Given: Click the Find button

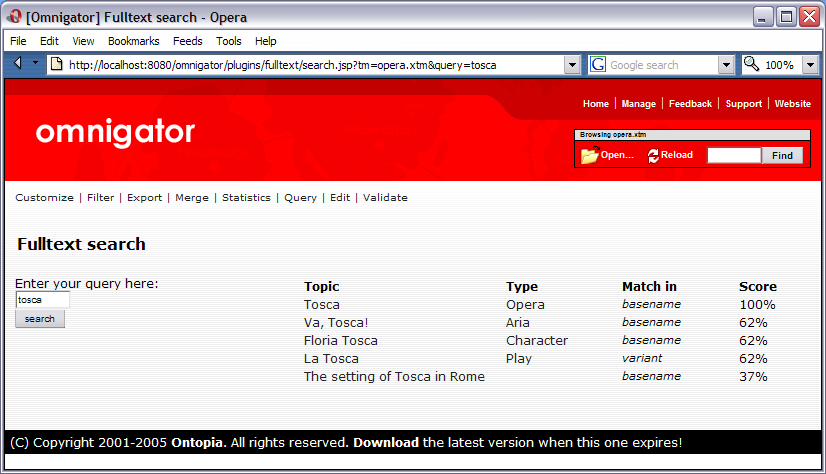Looking at the screenshot, I should 782,155.
